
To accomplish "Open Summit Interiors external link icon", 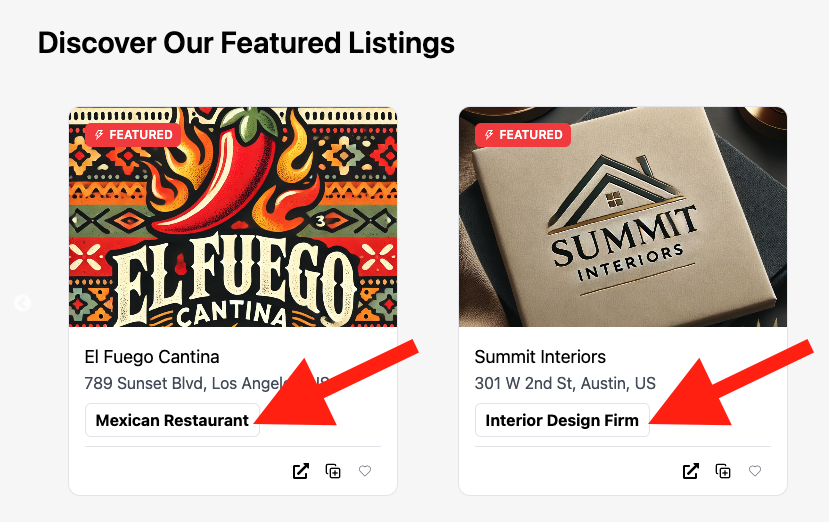I will point(691,471).
